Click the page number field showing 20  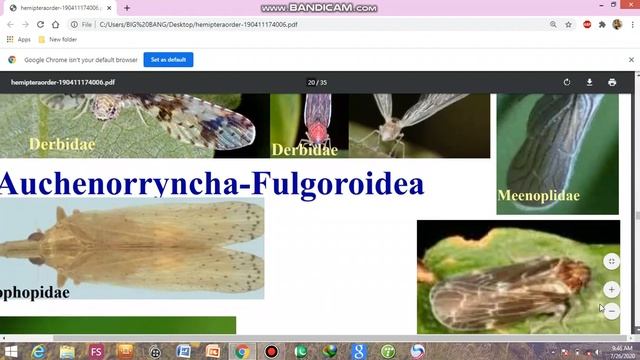click(x=311, y=82)
